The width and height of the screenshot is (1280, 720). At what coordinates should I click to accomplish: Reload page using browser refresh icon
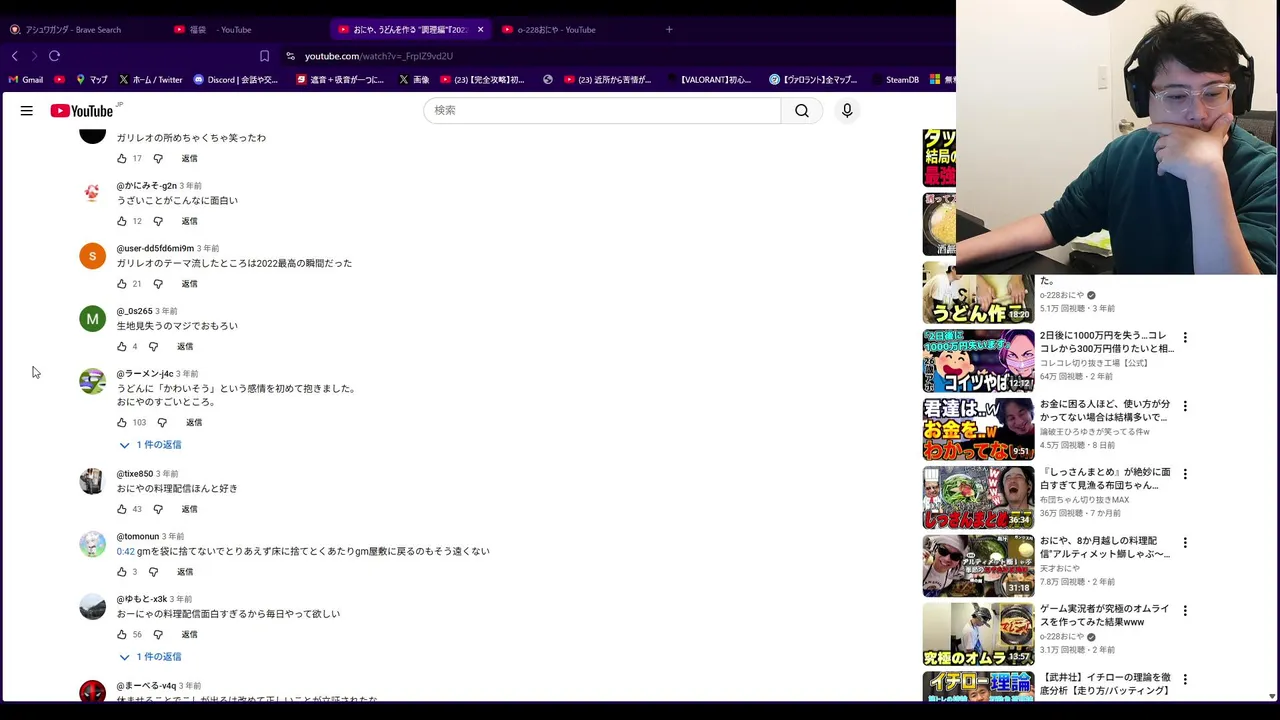coord(55,56)
